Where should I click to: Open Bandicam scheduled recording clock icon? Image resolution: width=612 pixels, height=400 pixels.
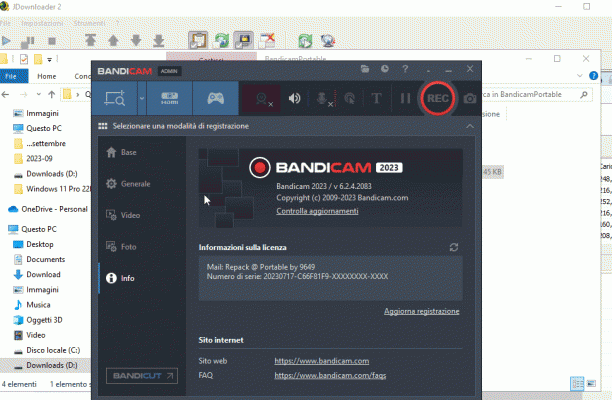(x=385, y=69)
